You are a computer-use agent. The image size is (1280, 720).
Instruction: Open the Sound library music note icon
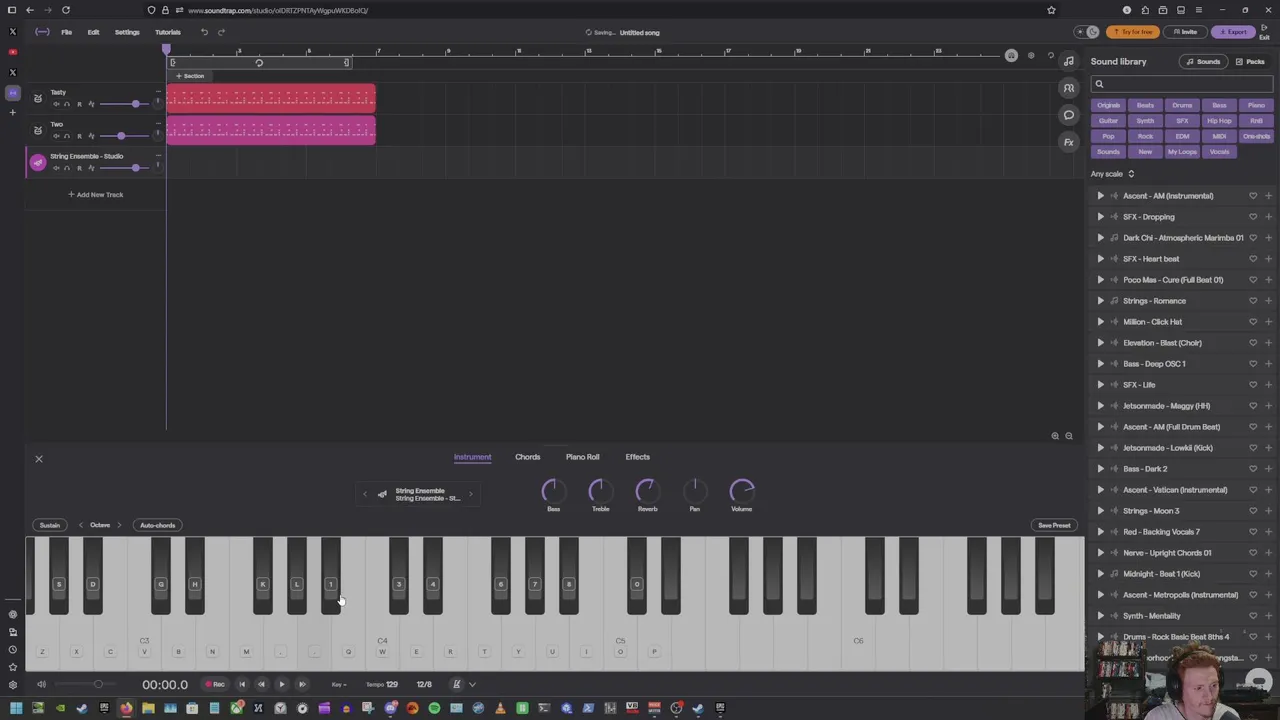1069,62
